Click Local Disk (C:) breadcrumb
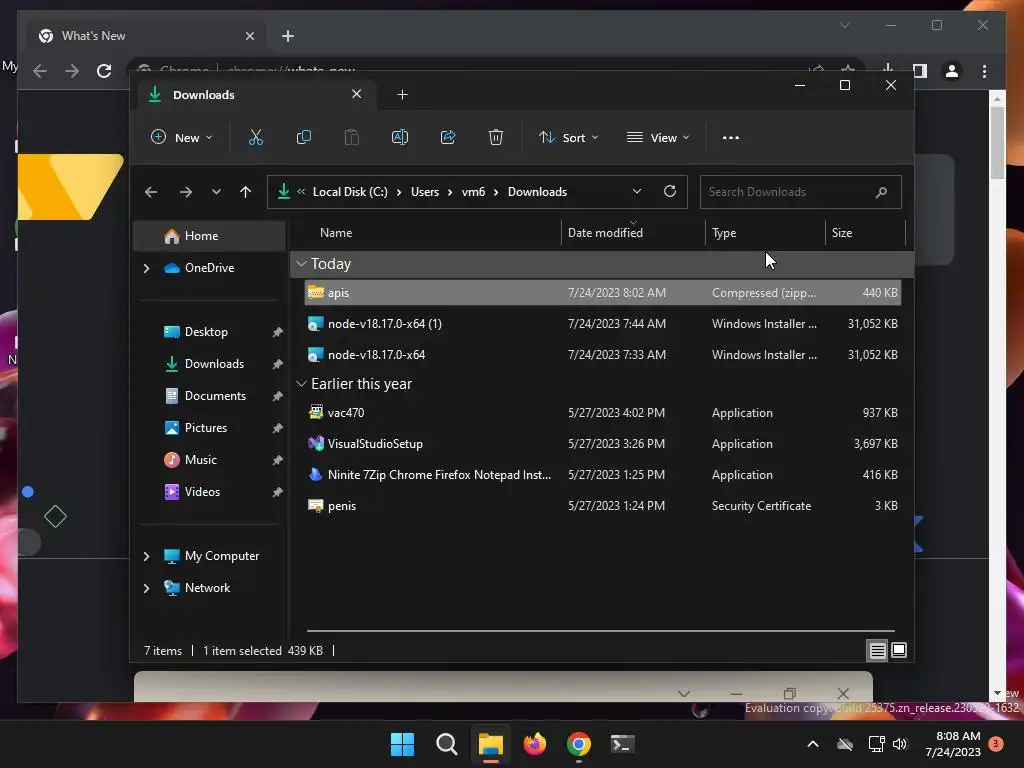 (x=350, y=192)
